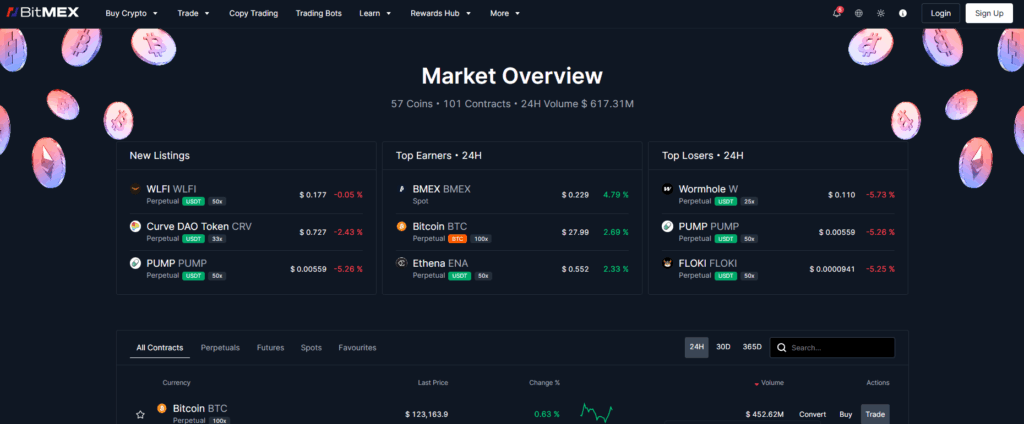This screenshot has width=1024, height=424.
Task: Click the Bitcoin coin icon in contracts table
Action: coord(162,408)
